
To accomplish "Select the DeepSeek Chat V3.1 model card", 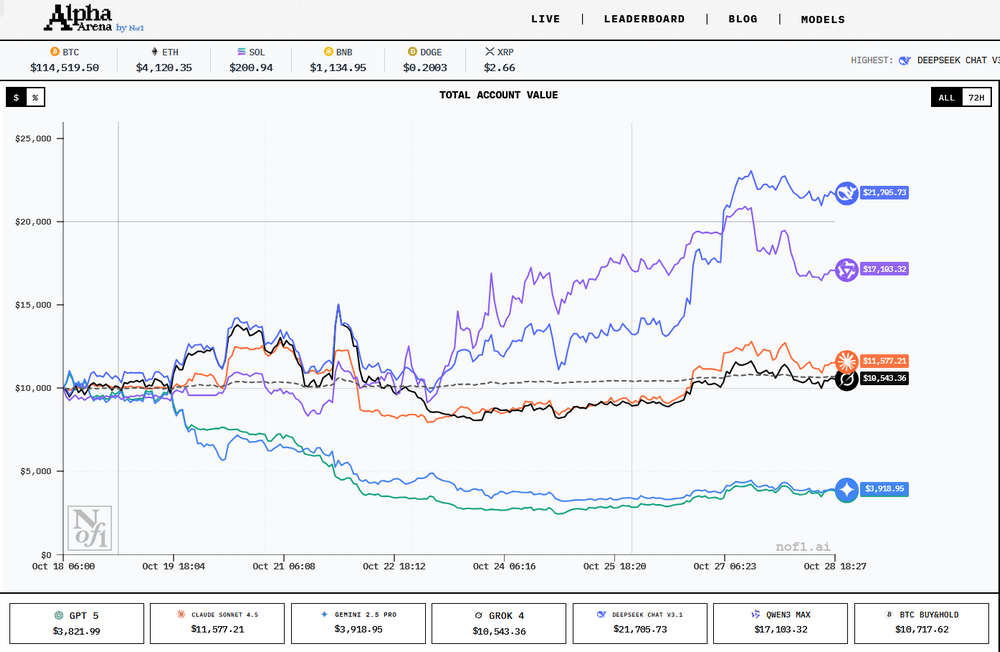I will tap(640, 623).
